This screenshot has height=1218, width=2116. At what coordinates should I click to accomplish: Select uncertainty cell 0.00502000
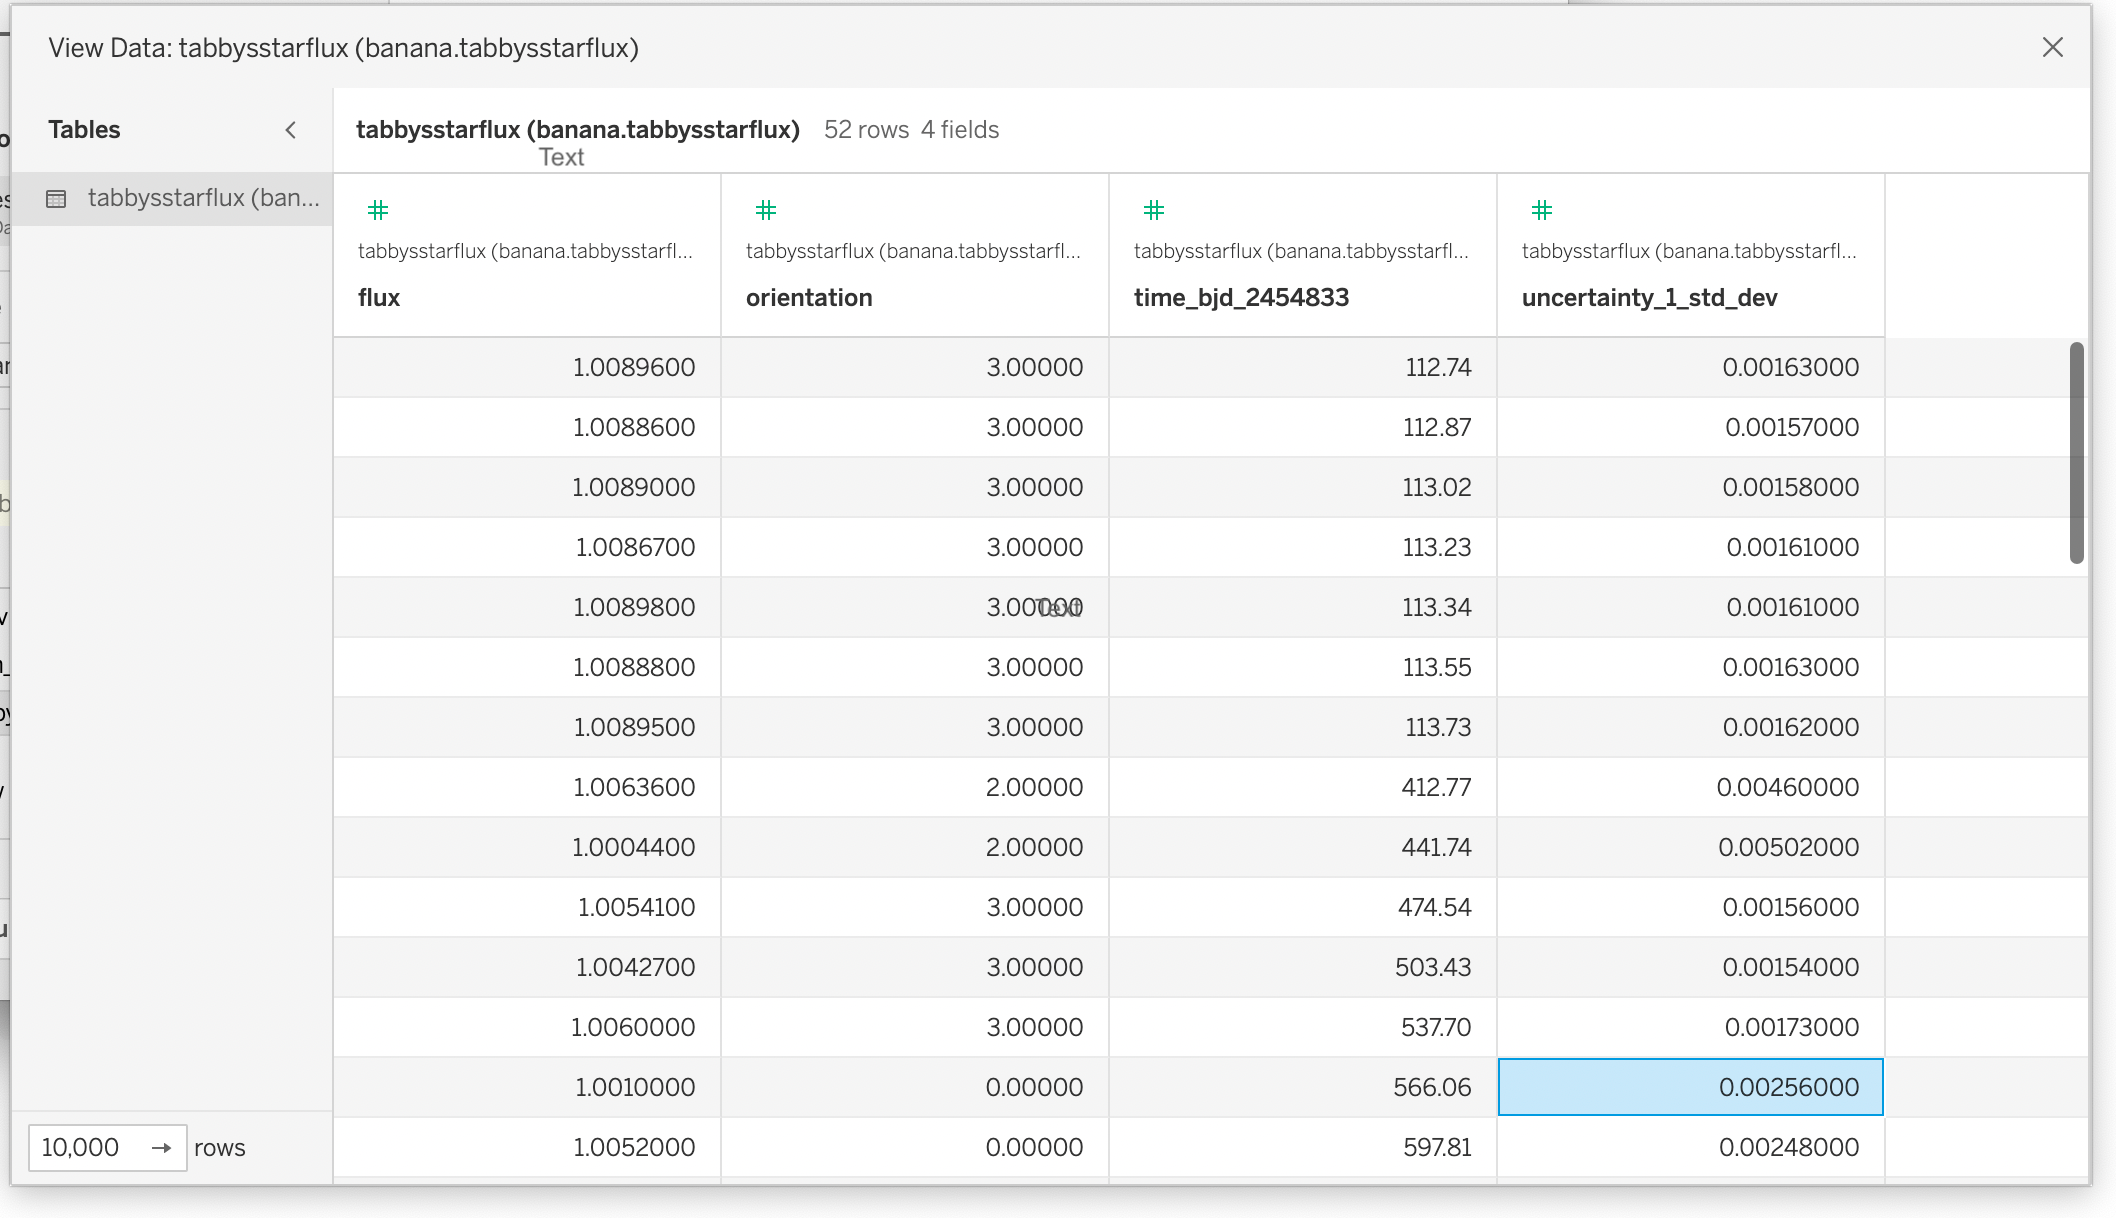pyautogui.click(x=1691, y=848)
